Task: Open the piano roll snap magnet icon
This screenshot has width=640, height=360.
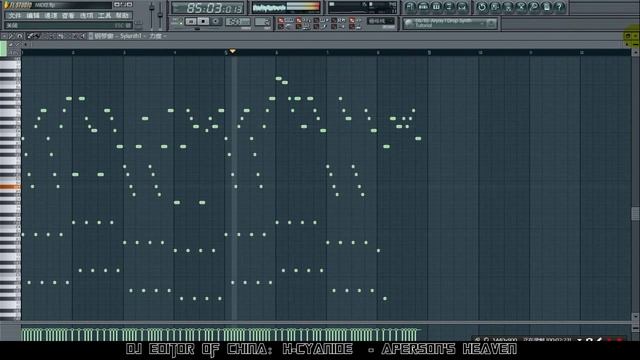Action: pyautogui.click(x=20, y=36)
